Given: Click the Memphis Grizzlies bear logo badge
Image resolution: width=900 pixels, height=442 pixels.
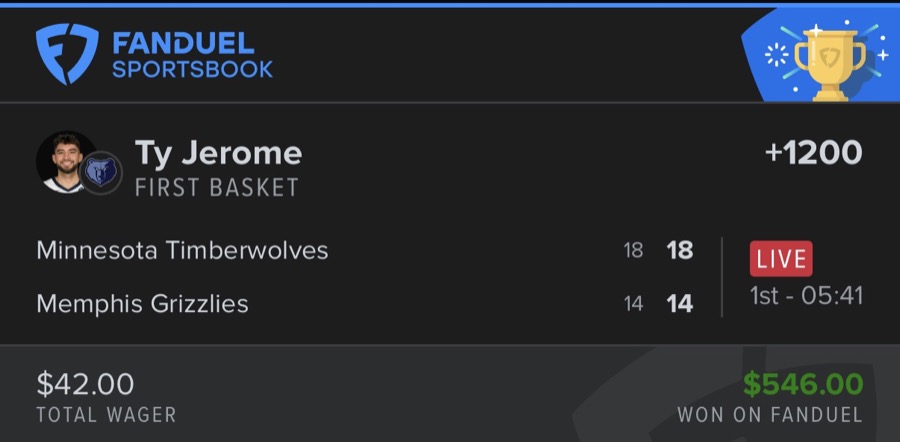Looking at the screenshot, I should (x=100, y=173).
